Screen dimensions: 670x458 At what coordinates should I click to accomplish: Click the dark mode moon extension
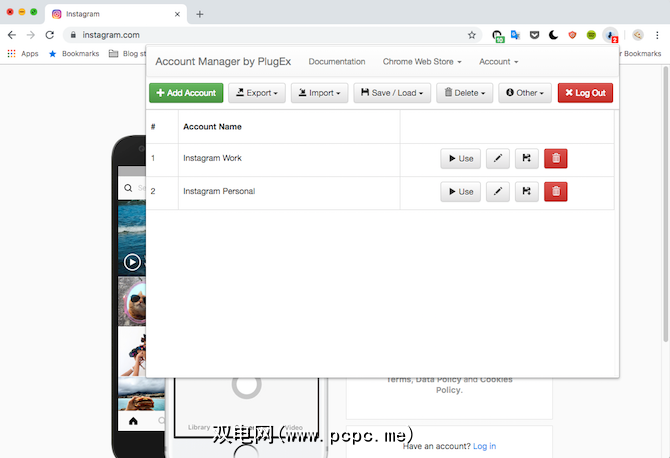coord(553,35)
